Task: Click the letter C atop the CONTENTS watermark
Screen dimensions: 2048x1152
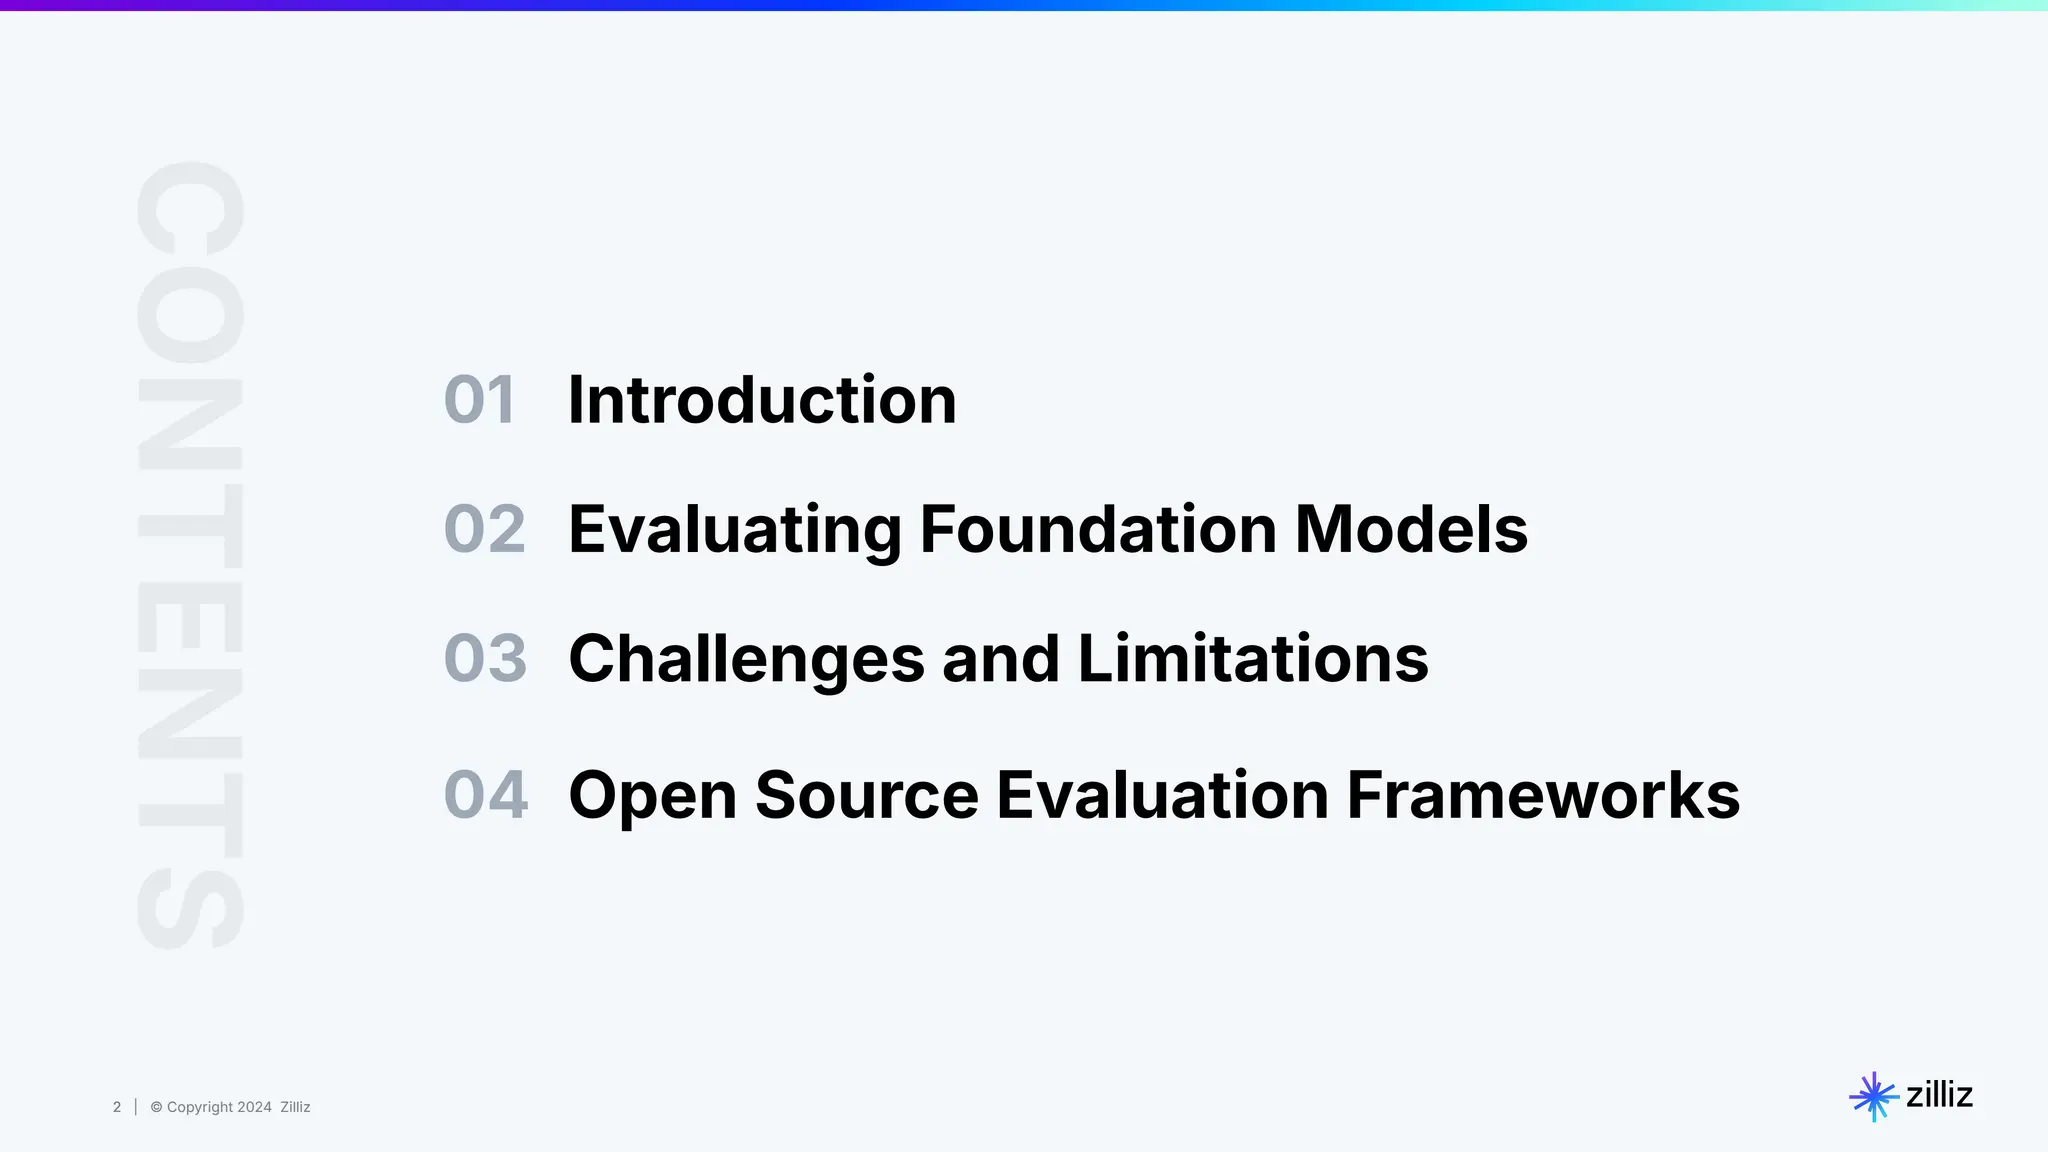Action: 190,208
